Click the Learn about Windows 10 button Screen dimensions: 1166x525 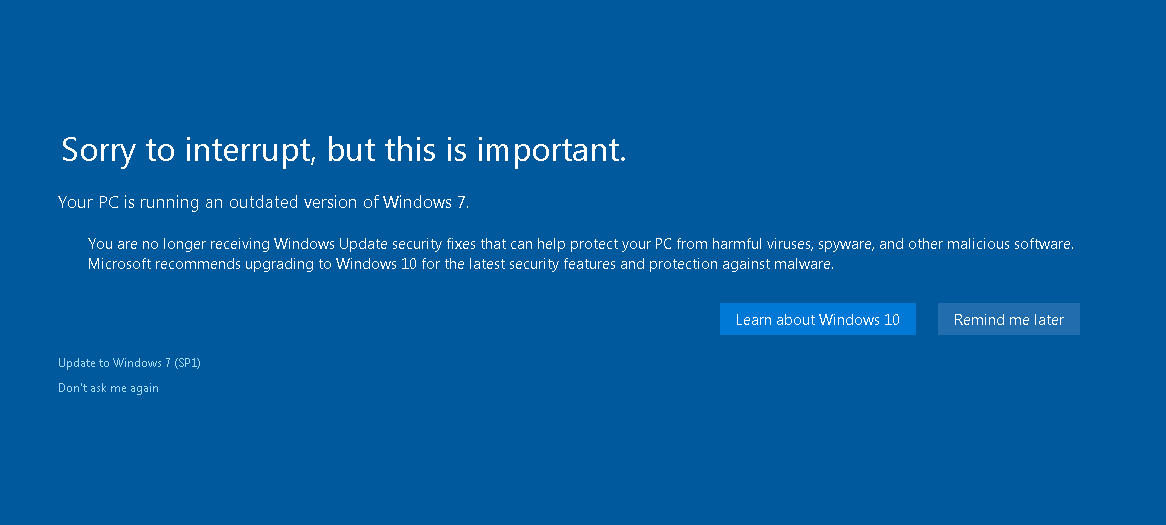(817, 320)
